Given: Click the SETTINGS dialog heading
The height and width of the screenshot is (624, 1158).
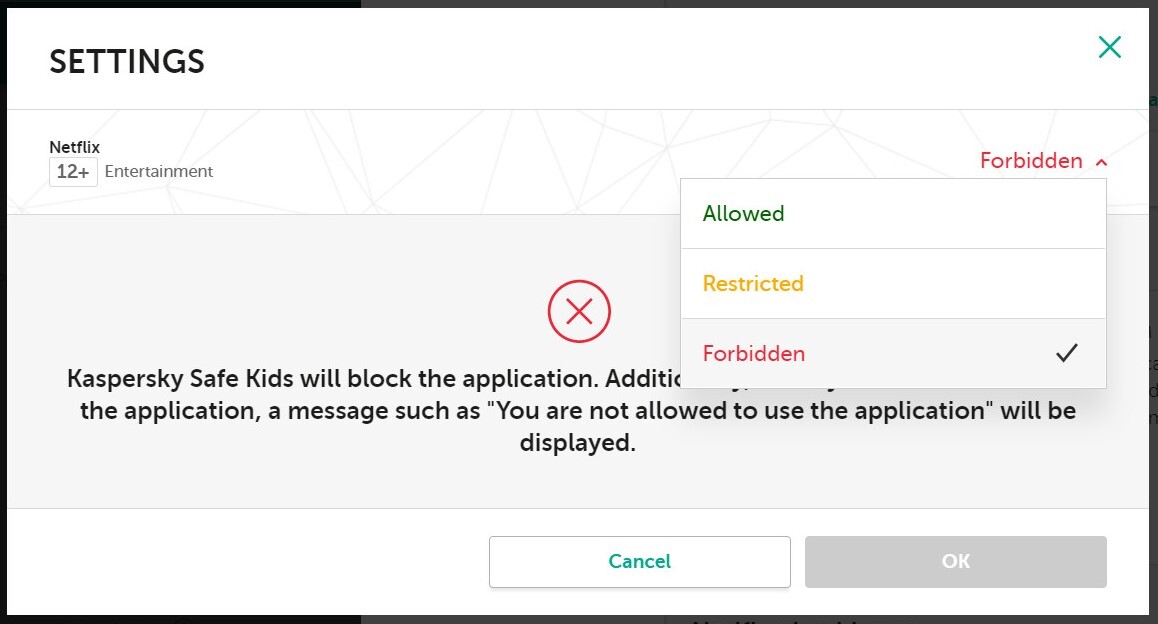Looking at the screenshot, I should tap(127, 62).
